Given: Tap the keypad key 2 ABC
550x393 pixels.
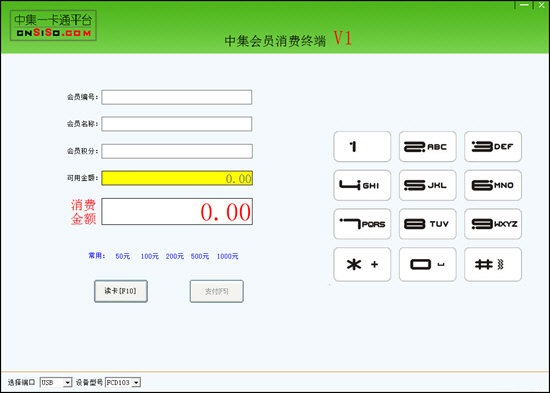Looking at the screenshot, I should 428,147.
